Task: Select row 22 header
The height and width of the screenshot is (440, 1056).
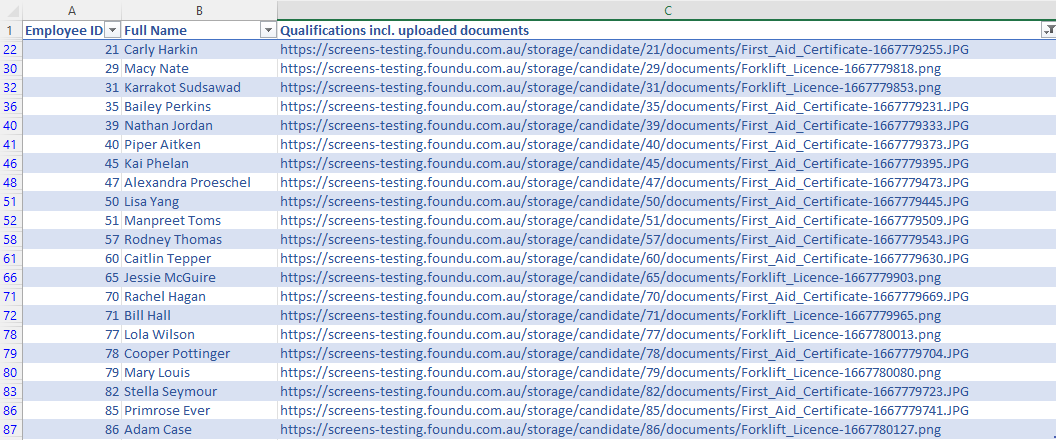Action: click(x=10, y=49)
